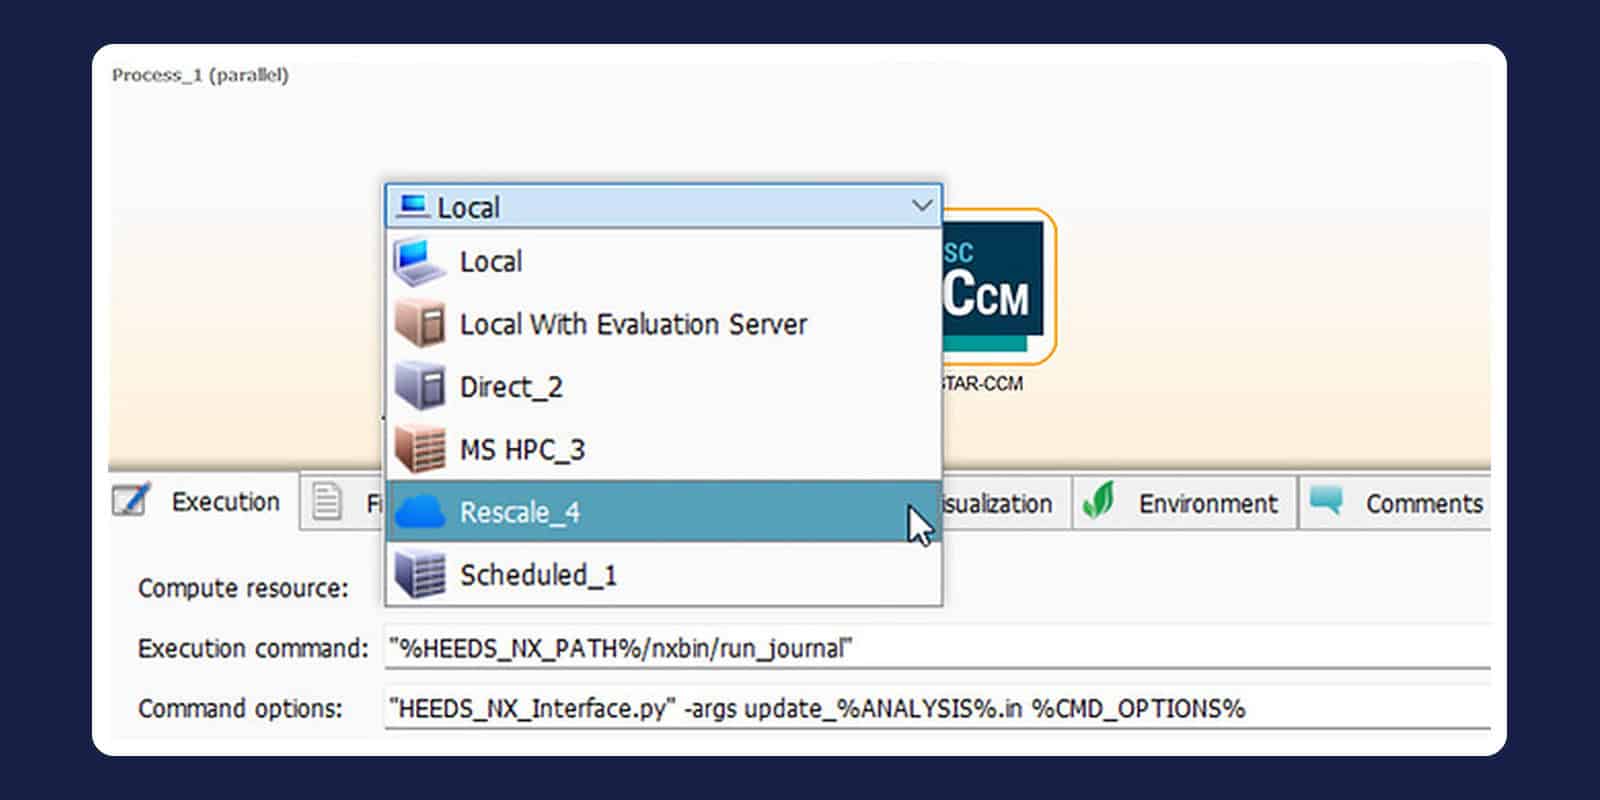The width and height of the screenshot is (1600, 800).
Task: Select Scheduled_1 compute resource
Action: [x=664, y=575]
